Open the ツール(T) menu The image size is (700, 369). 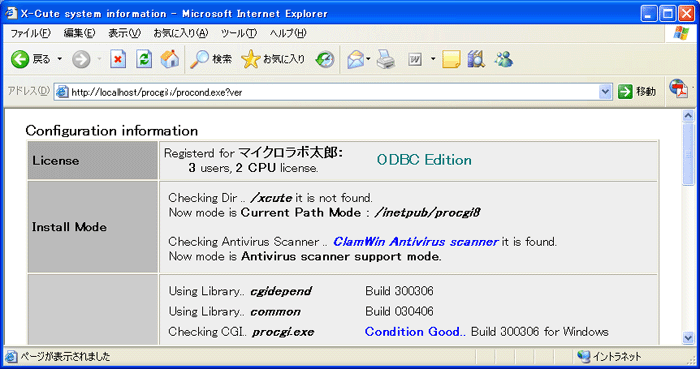click(x=239, y=33)
